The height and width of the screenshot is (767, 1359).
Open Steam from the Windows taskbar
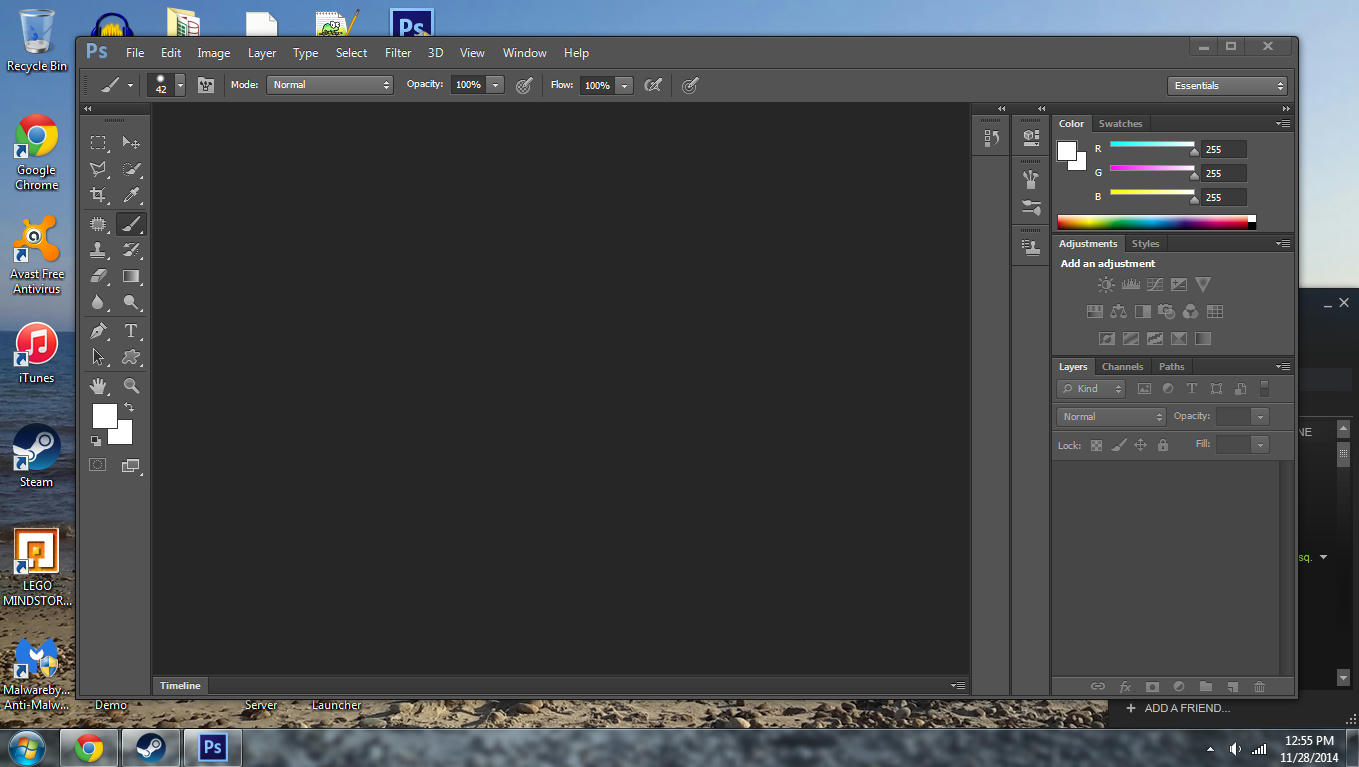coord(151,747)
